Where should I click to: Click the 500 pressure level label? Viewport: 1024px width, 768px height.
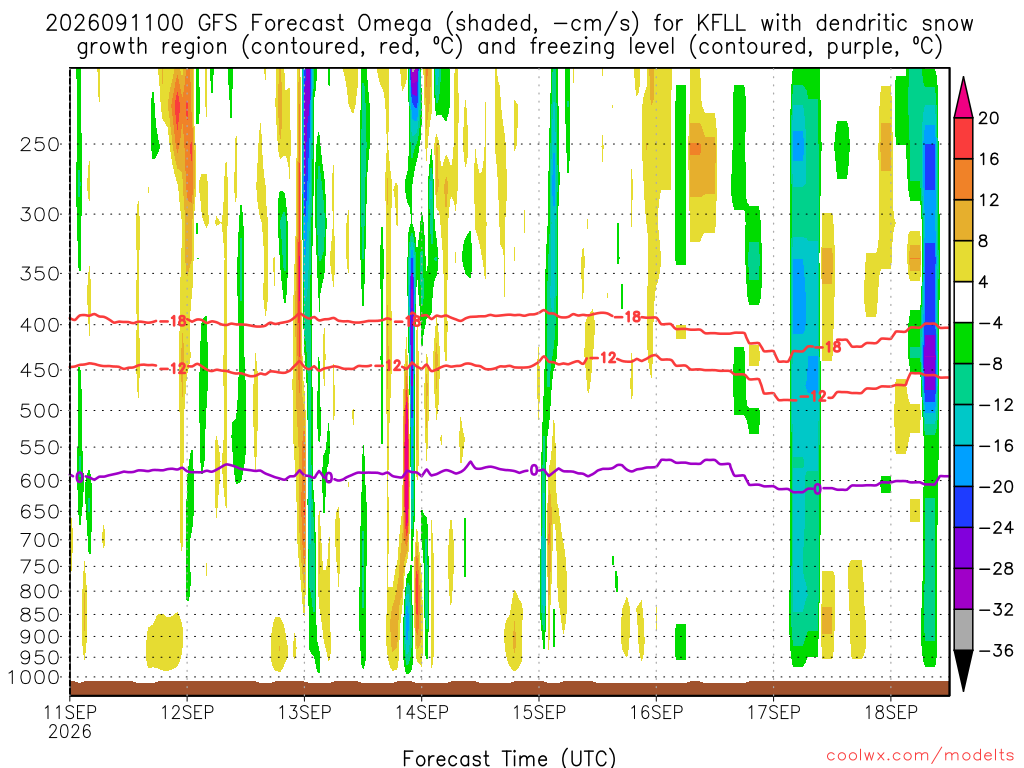click(40, 411)
